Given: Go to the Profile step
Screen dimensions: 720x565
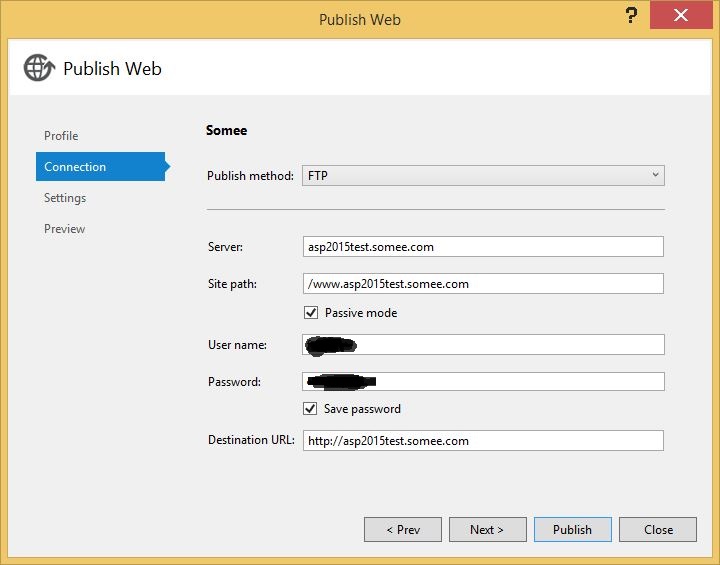Looking at the screenshot, I should (61, 136).
